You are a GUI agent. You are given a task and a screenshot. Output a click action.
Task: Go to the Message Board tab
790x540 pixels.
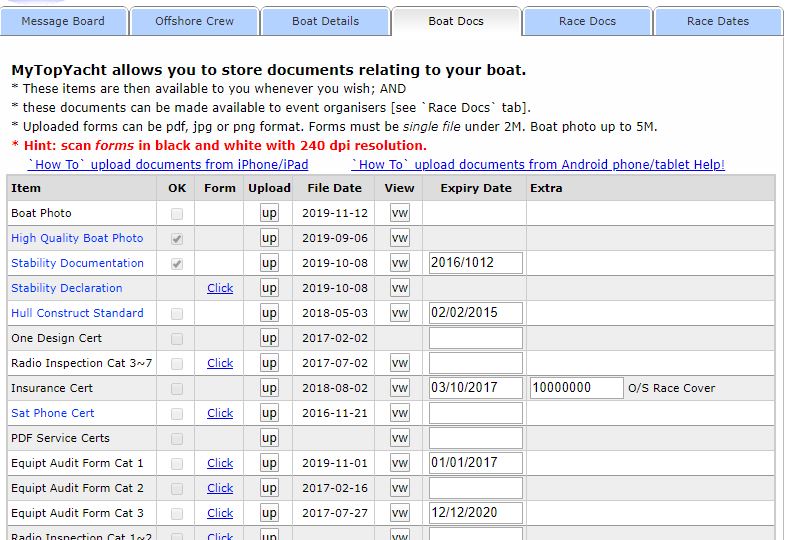62,21
